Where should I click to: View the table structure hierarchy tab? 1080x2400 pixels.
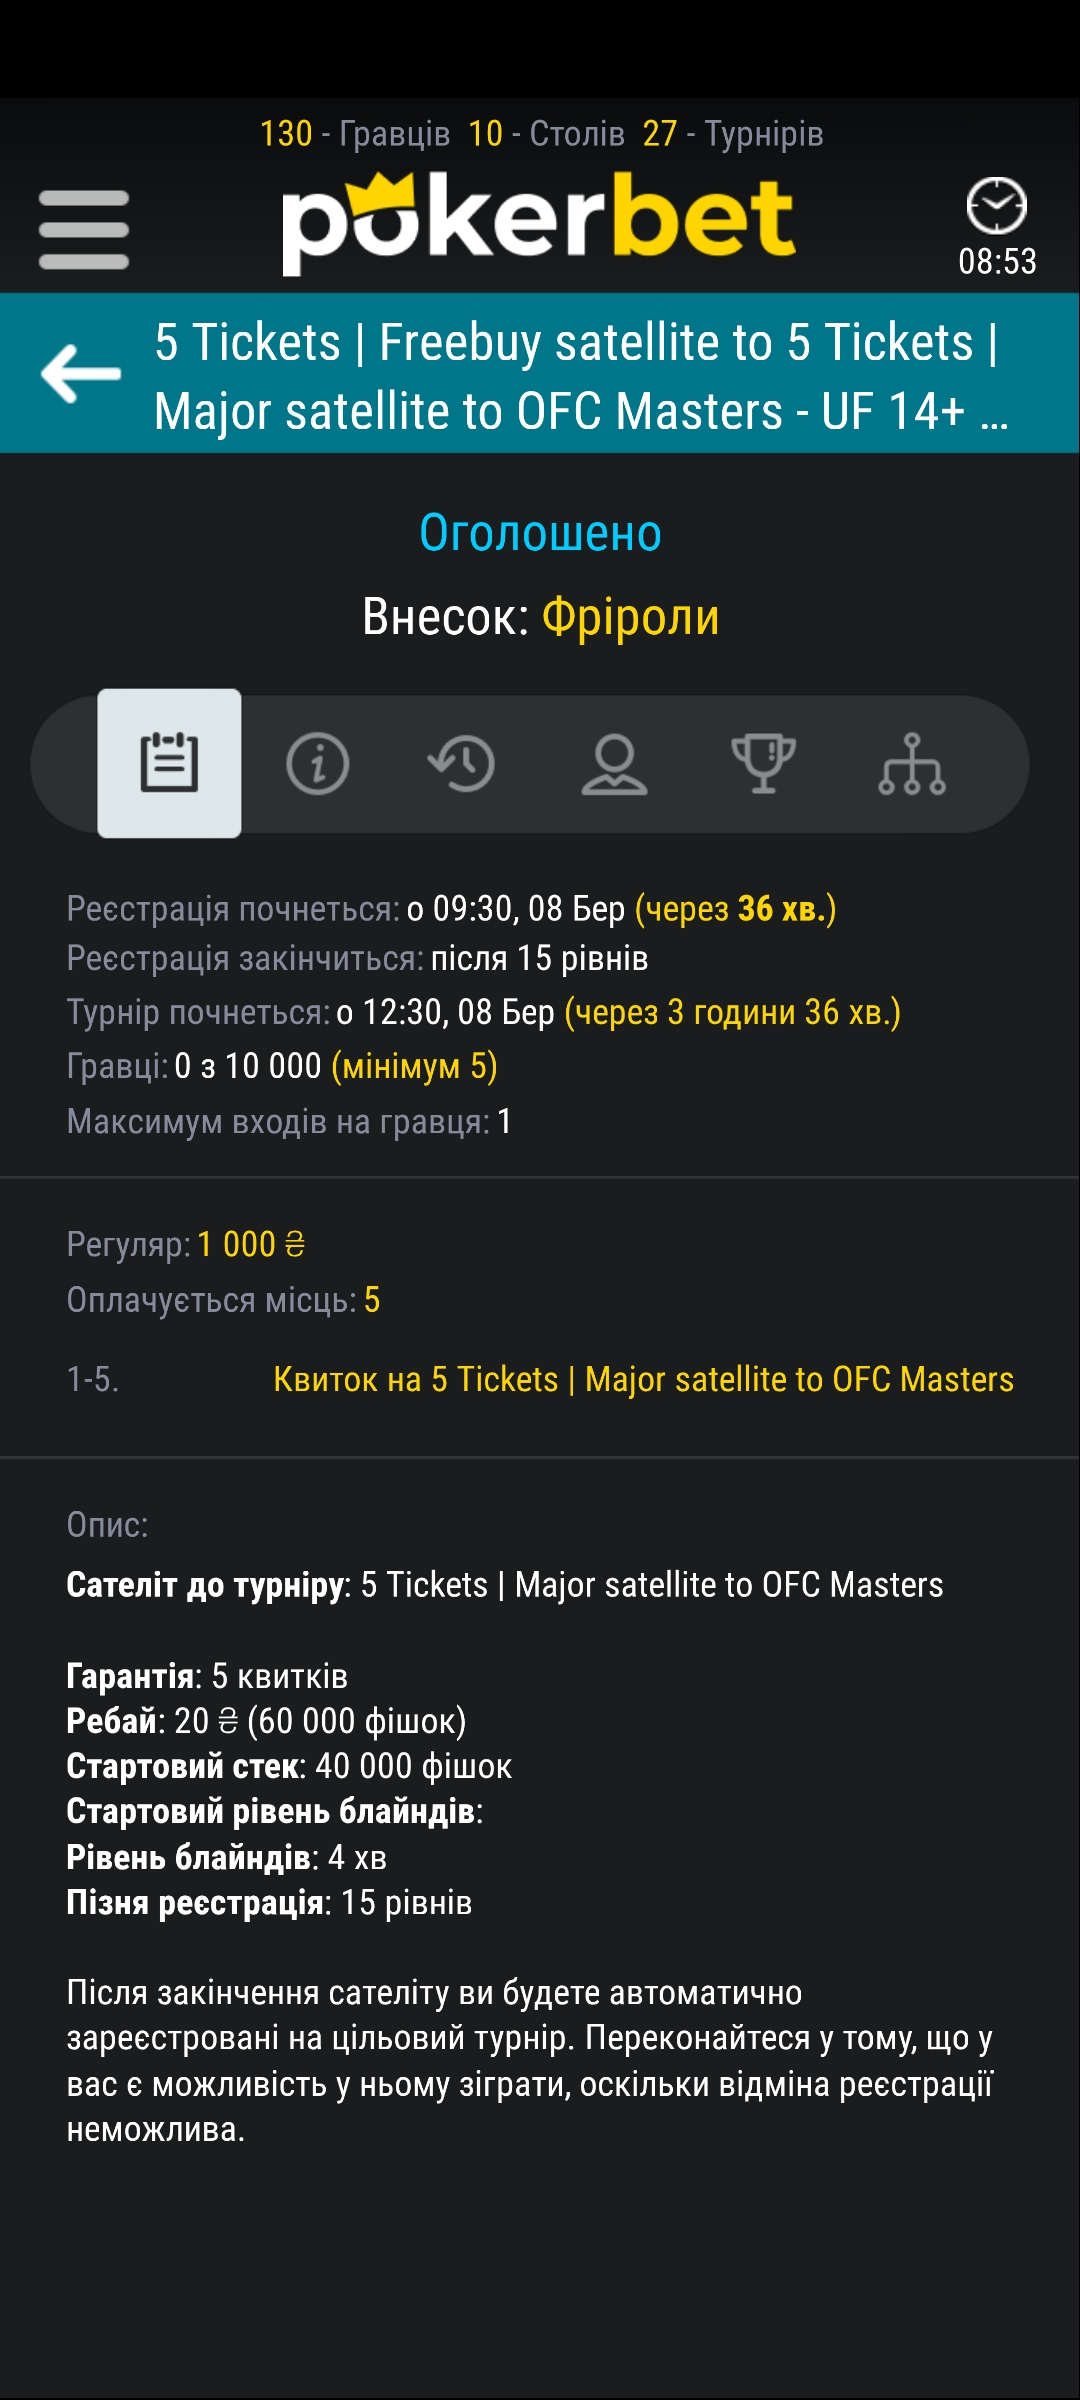tap(911, 764)
